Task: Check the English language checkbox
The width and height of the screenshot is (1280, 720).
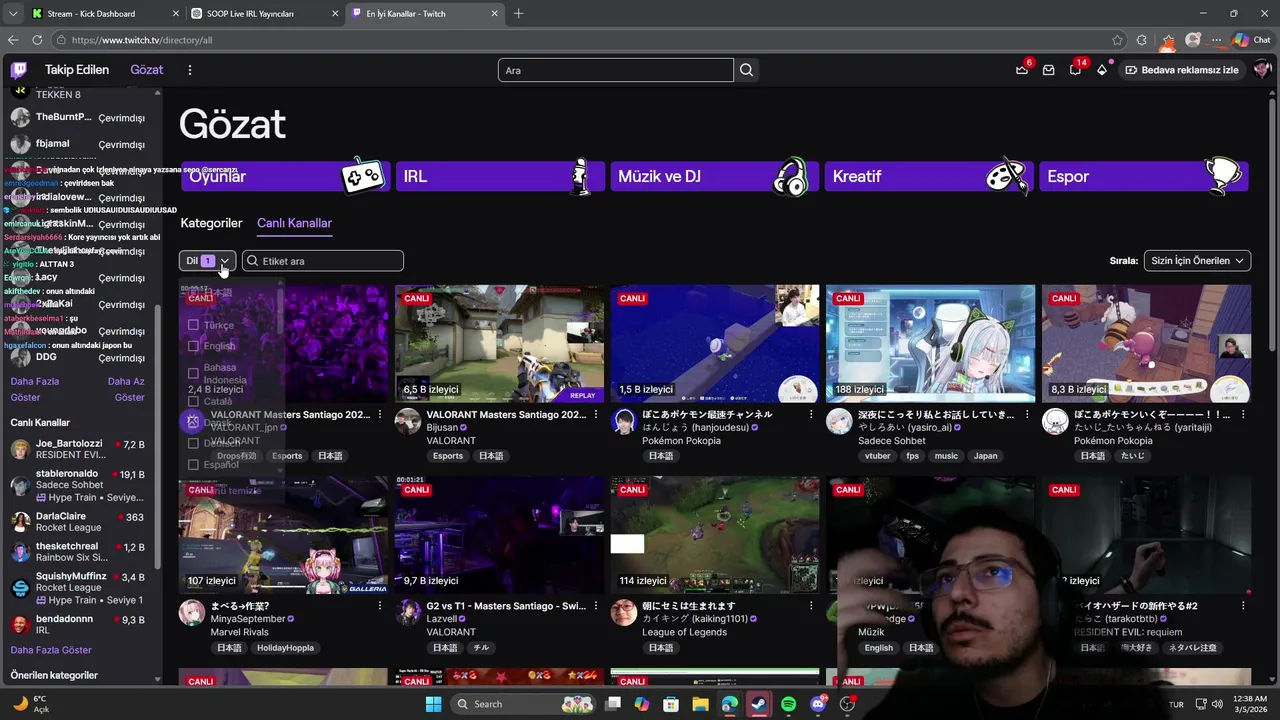Action: coord(193,346)
